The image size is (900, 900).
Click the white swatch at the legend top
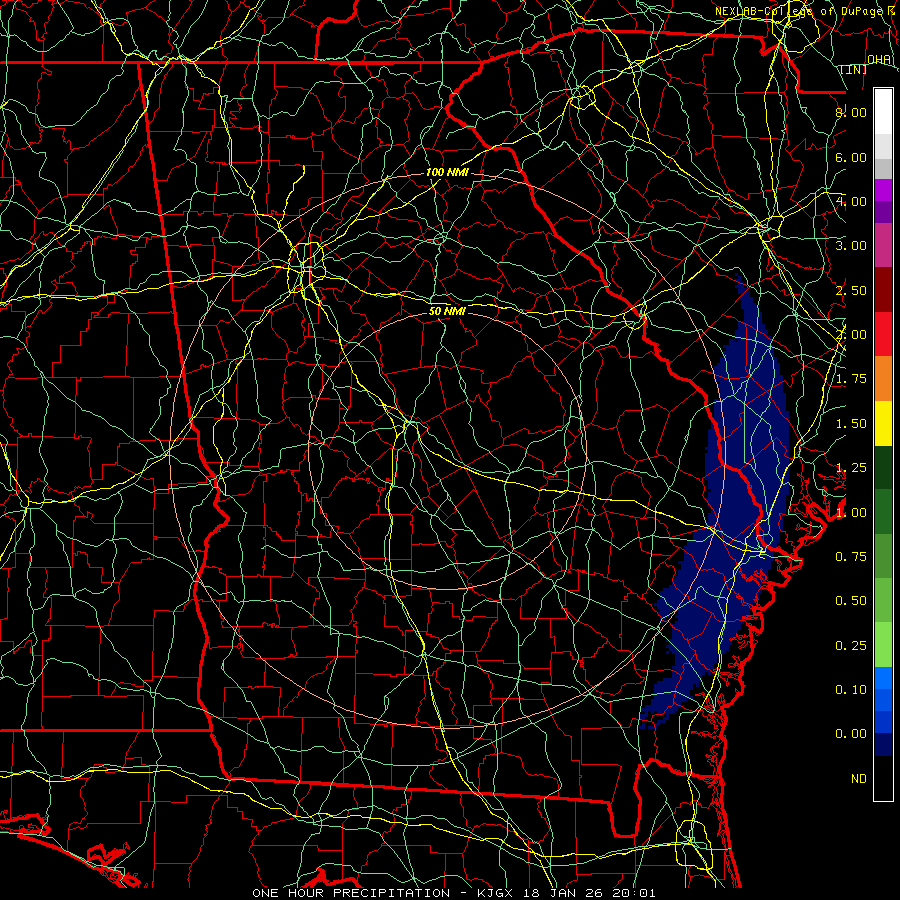click(x=883, y=112)
